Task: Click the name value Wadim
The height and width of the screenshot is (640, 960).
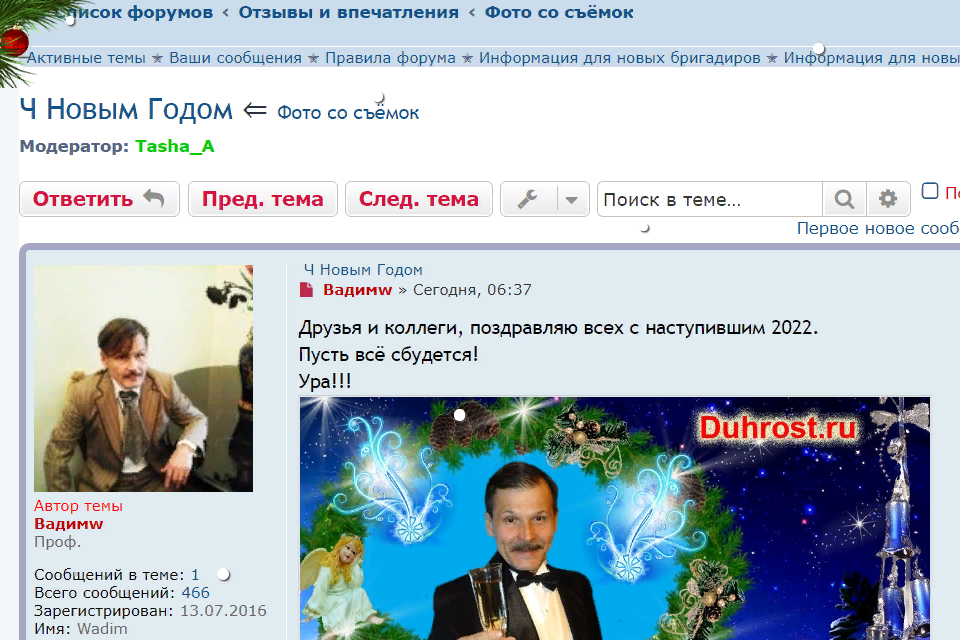Action: click(102, 629)
